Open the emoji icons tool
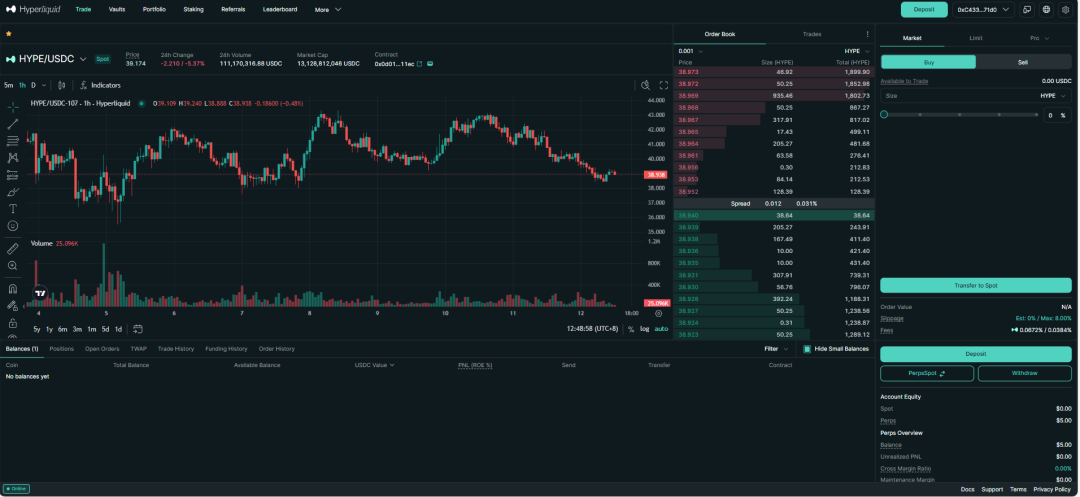Viewport: 1080px width, 497px height. pyautogui.click(x=12, y=225)
